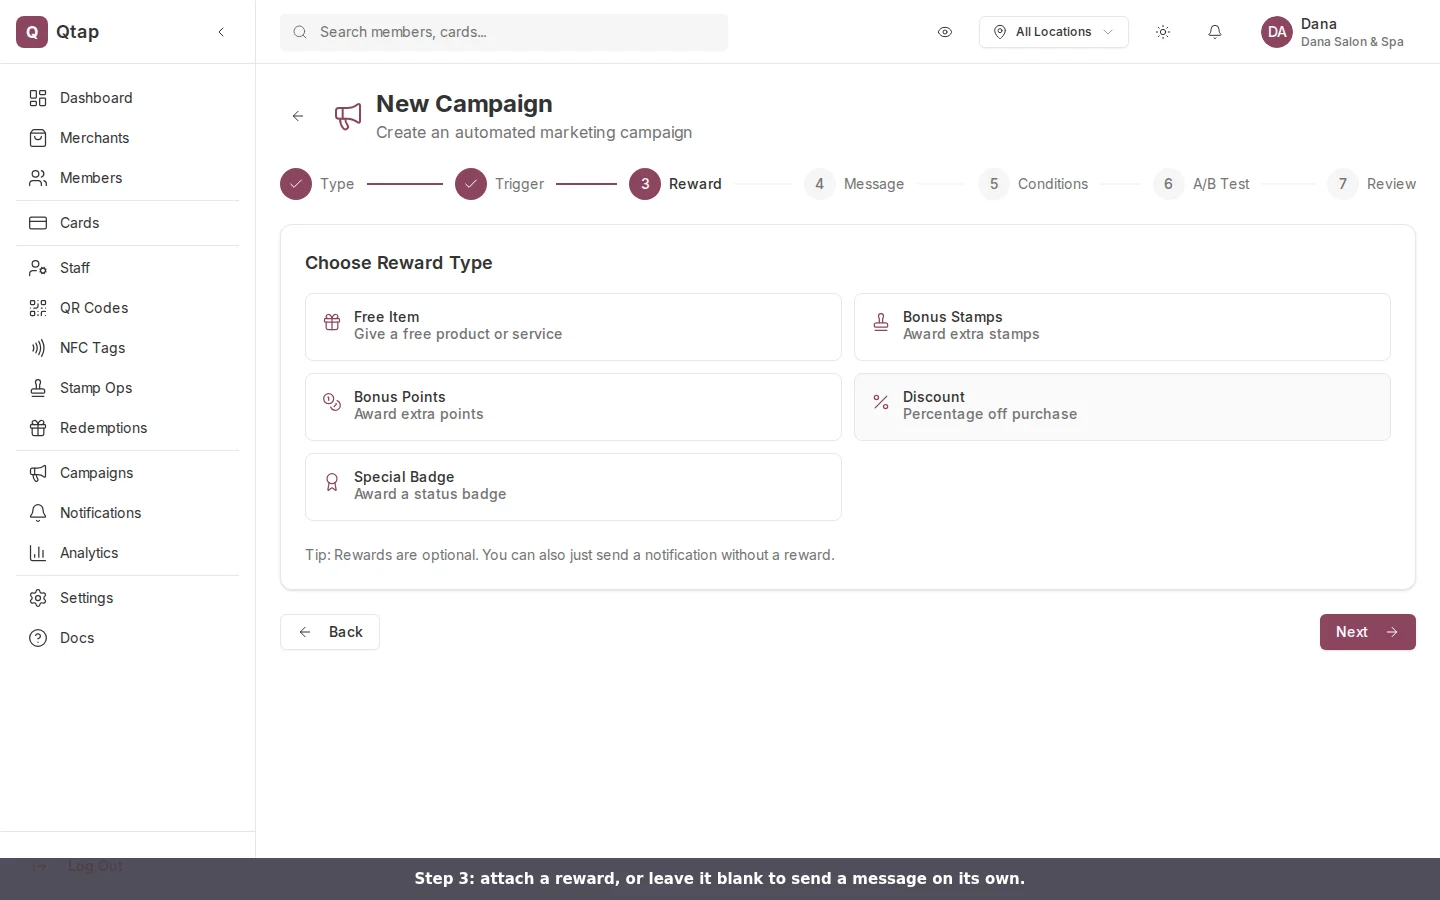Jump to step 6 A/B Test
1440x900 pixels.
(x=1201, y=184)
